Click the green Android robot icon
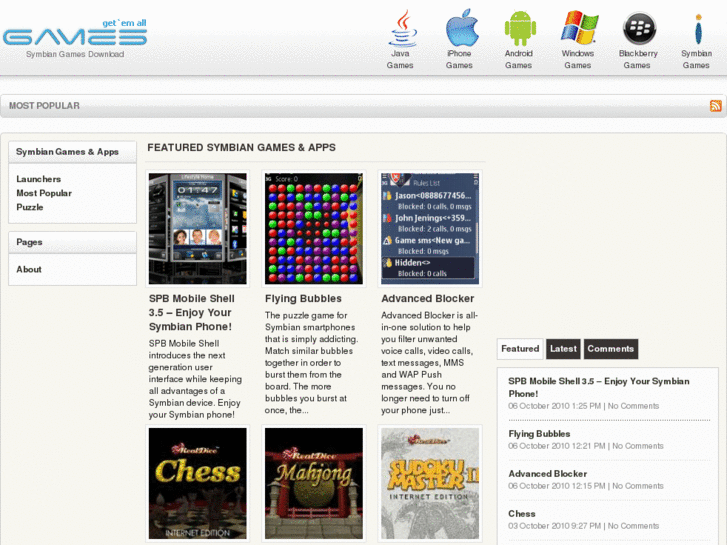The width and height of the screenshot is (727, 545). tap(520, 28)
